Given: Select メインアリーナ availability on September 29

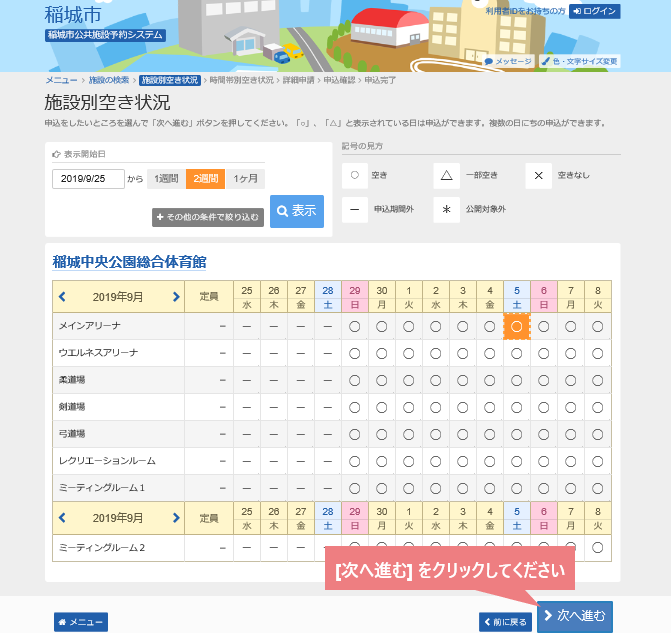Looking at the screenshot, I should [x=354, y=327].
